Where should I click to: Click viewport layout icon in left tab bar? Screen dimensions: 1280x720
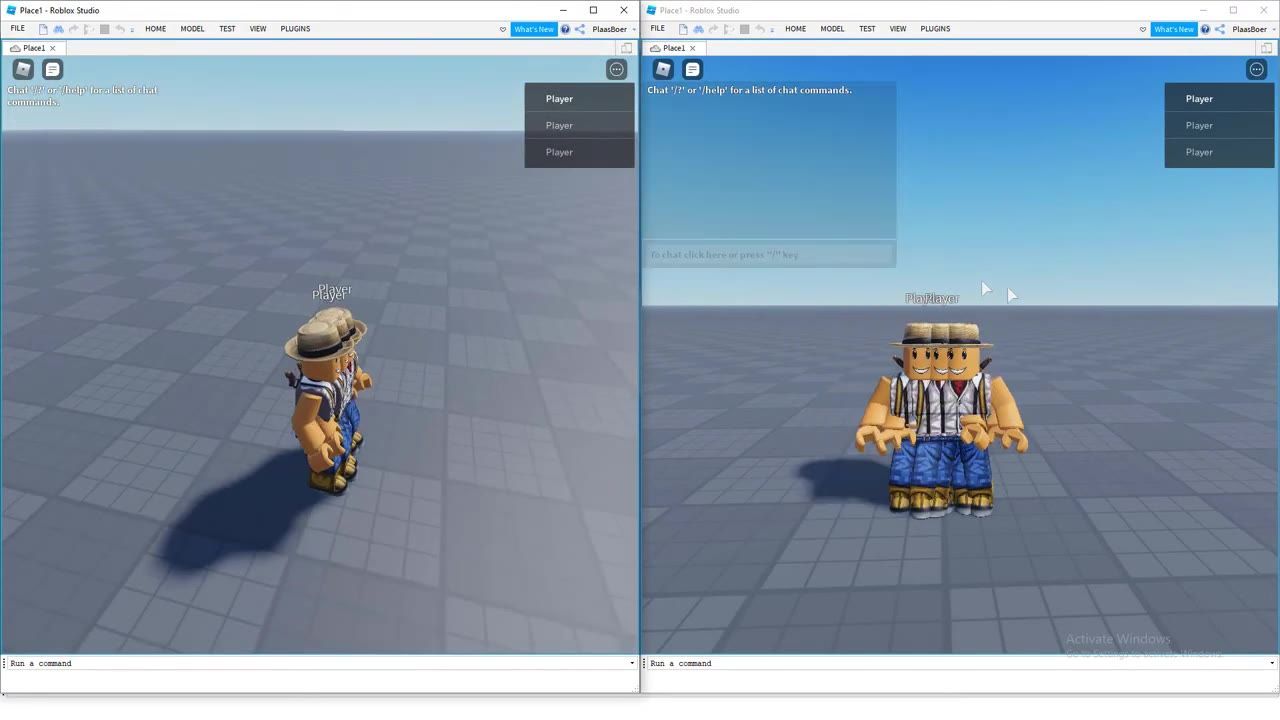(x=627, y=48)
